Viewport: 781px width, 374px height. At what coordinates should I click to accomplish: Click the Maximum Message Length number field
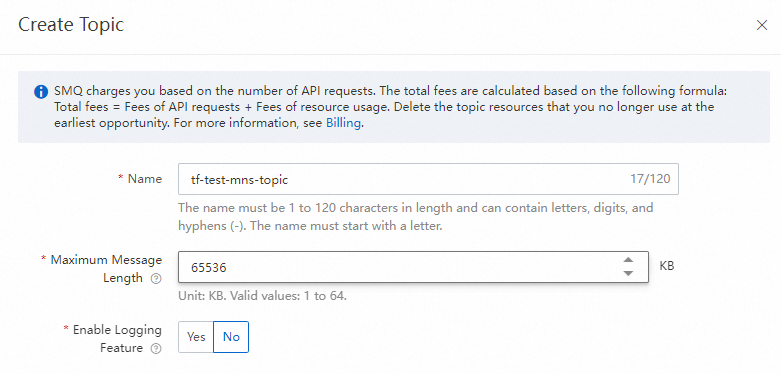[x=413, y=267]
